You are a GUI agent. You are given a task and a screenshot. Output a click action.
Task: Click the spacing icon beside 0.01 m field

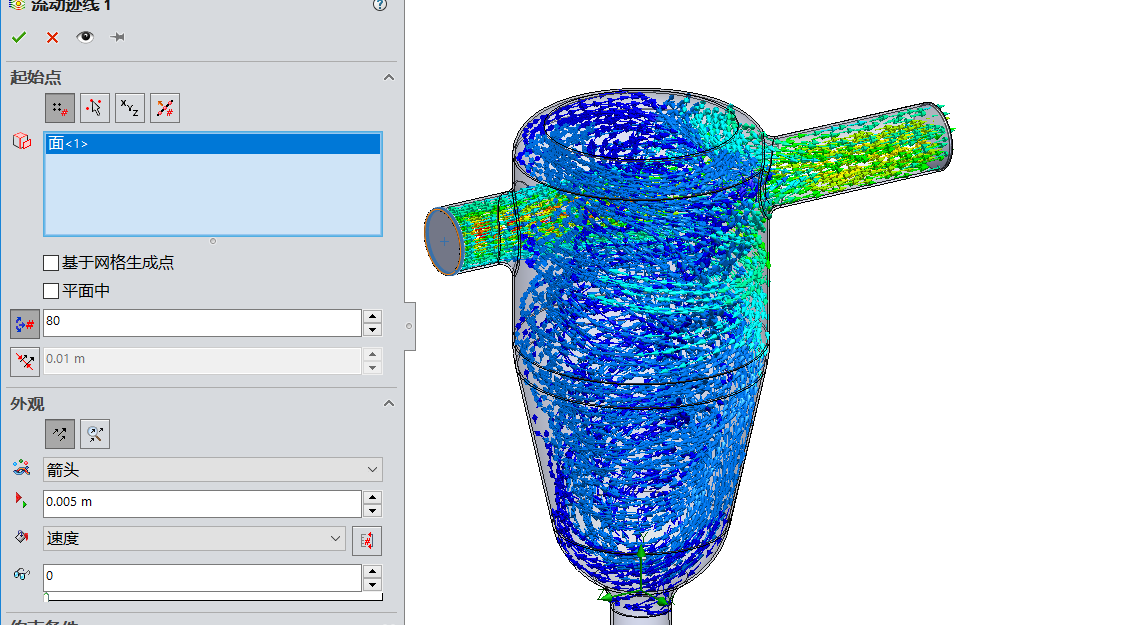[x=24, y=361]
